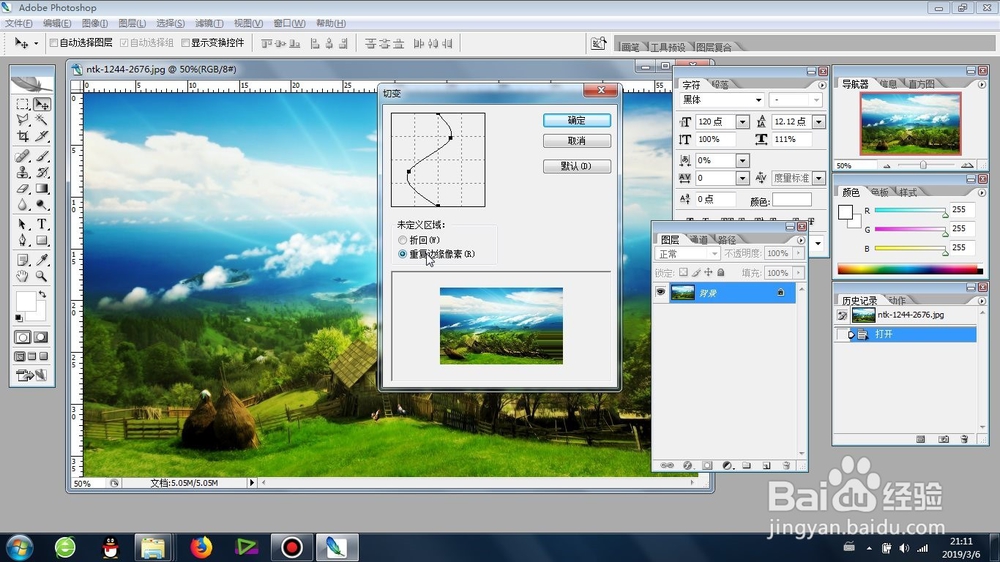Toggle history brush source for ntk-1244-2676.jpg snapshot
This screenshot has height=562, width=1000.
pyautogui.click(x=842, y=315)
